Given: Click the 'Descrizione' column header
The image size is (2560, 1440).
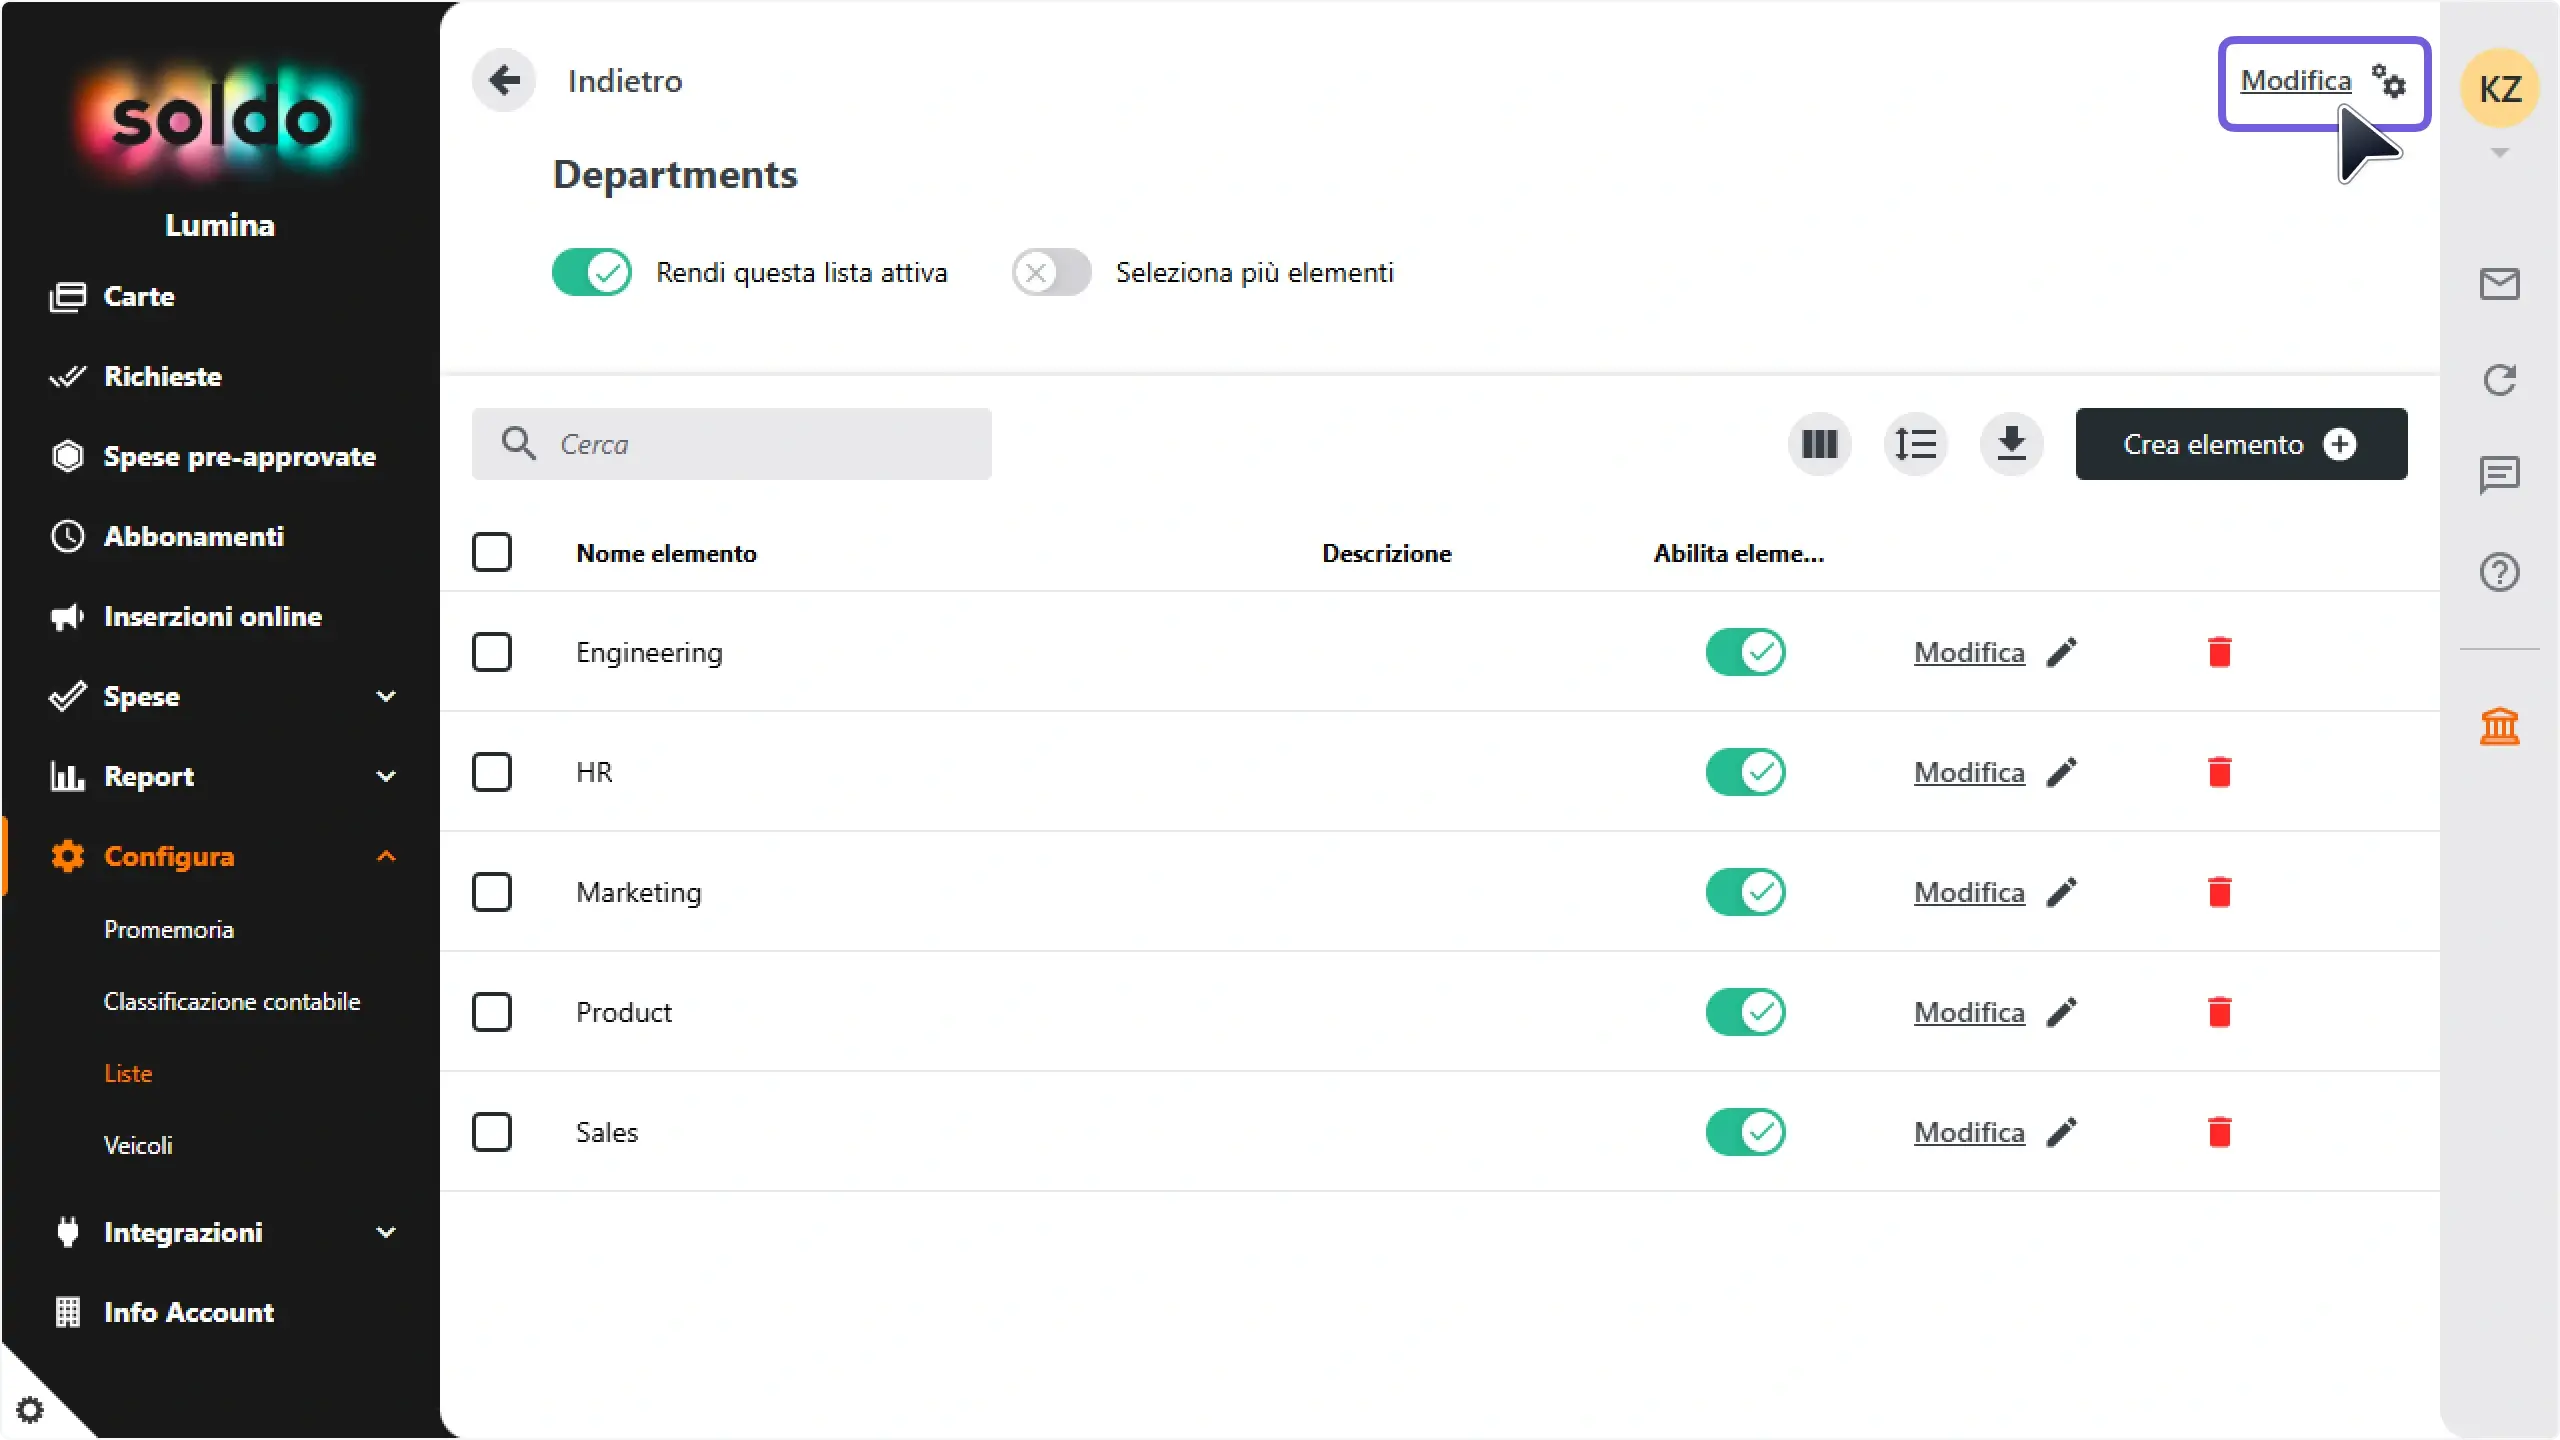Looking at the screenshot, I should 1386,553.
